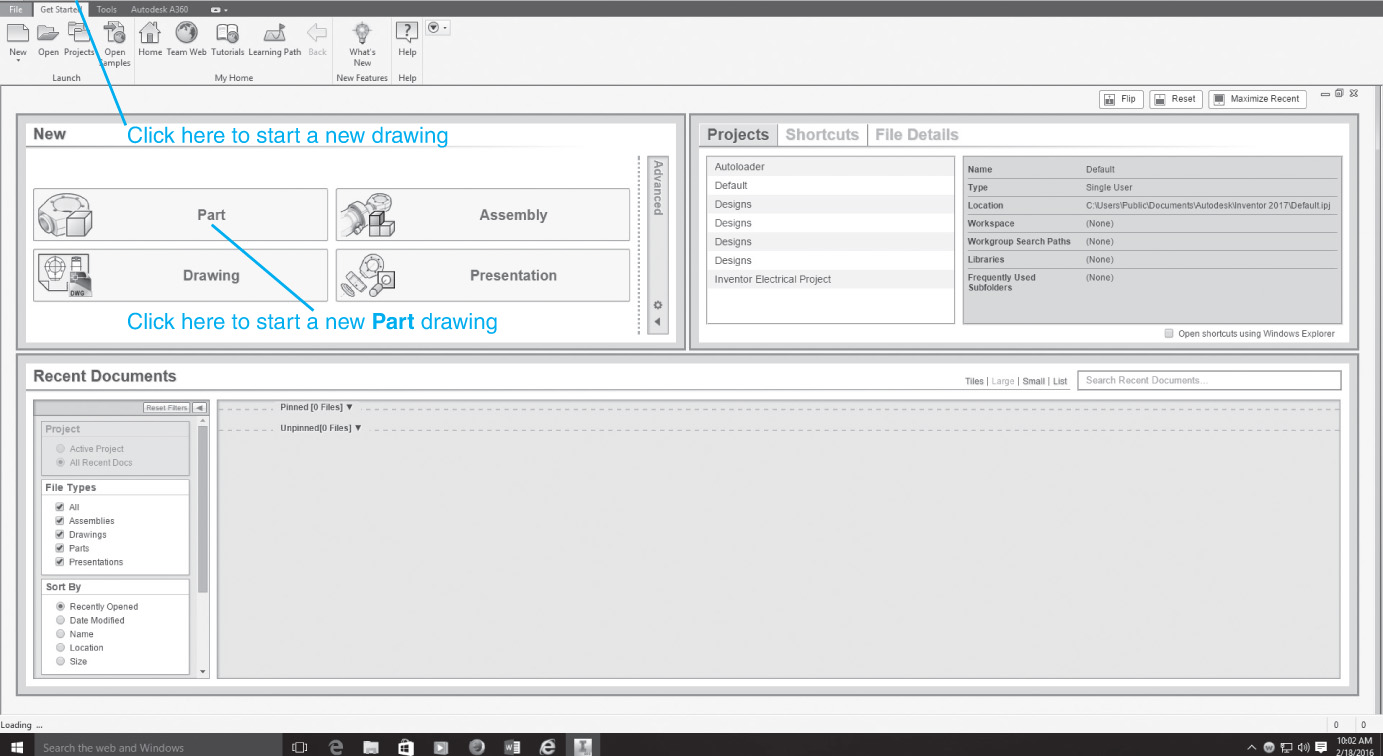
Task: Start a new Part document
Action: click(x=180, y=214)
